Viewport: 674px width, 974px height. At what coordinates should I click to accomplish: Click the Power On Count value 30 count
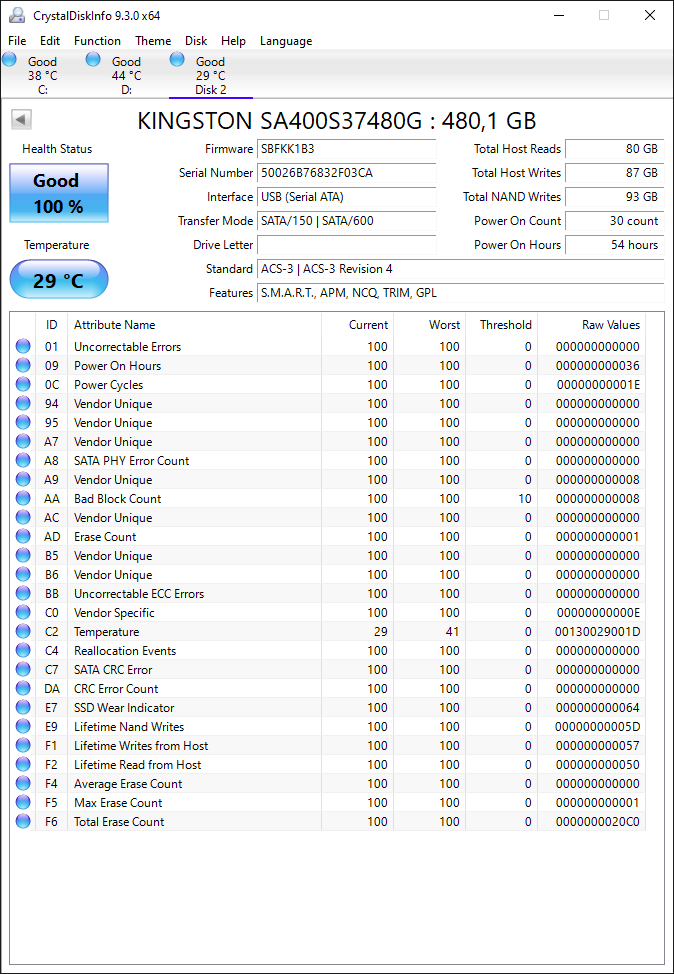[614, 221]
